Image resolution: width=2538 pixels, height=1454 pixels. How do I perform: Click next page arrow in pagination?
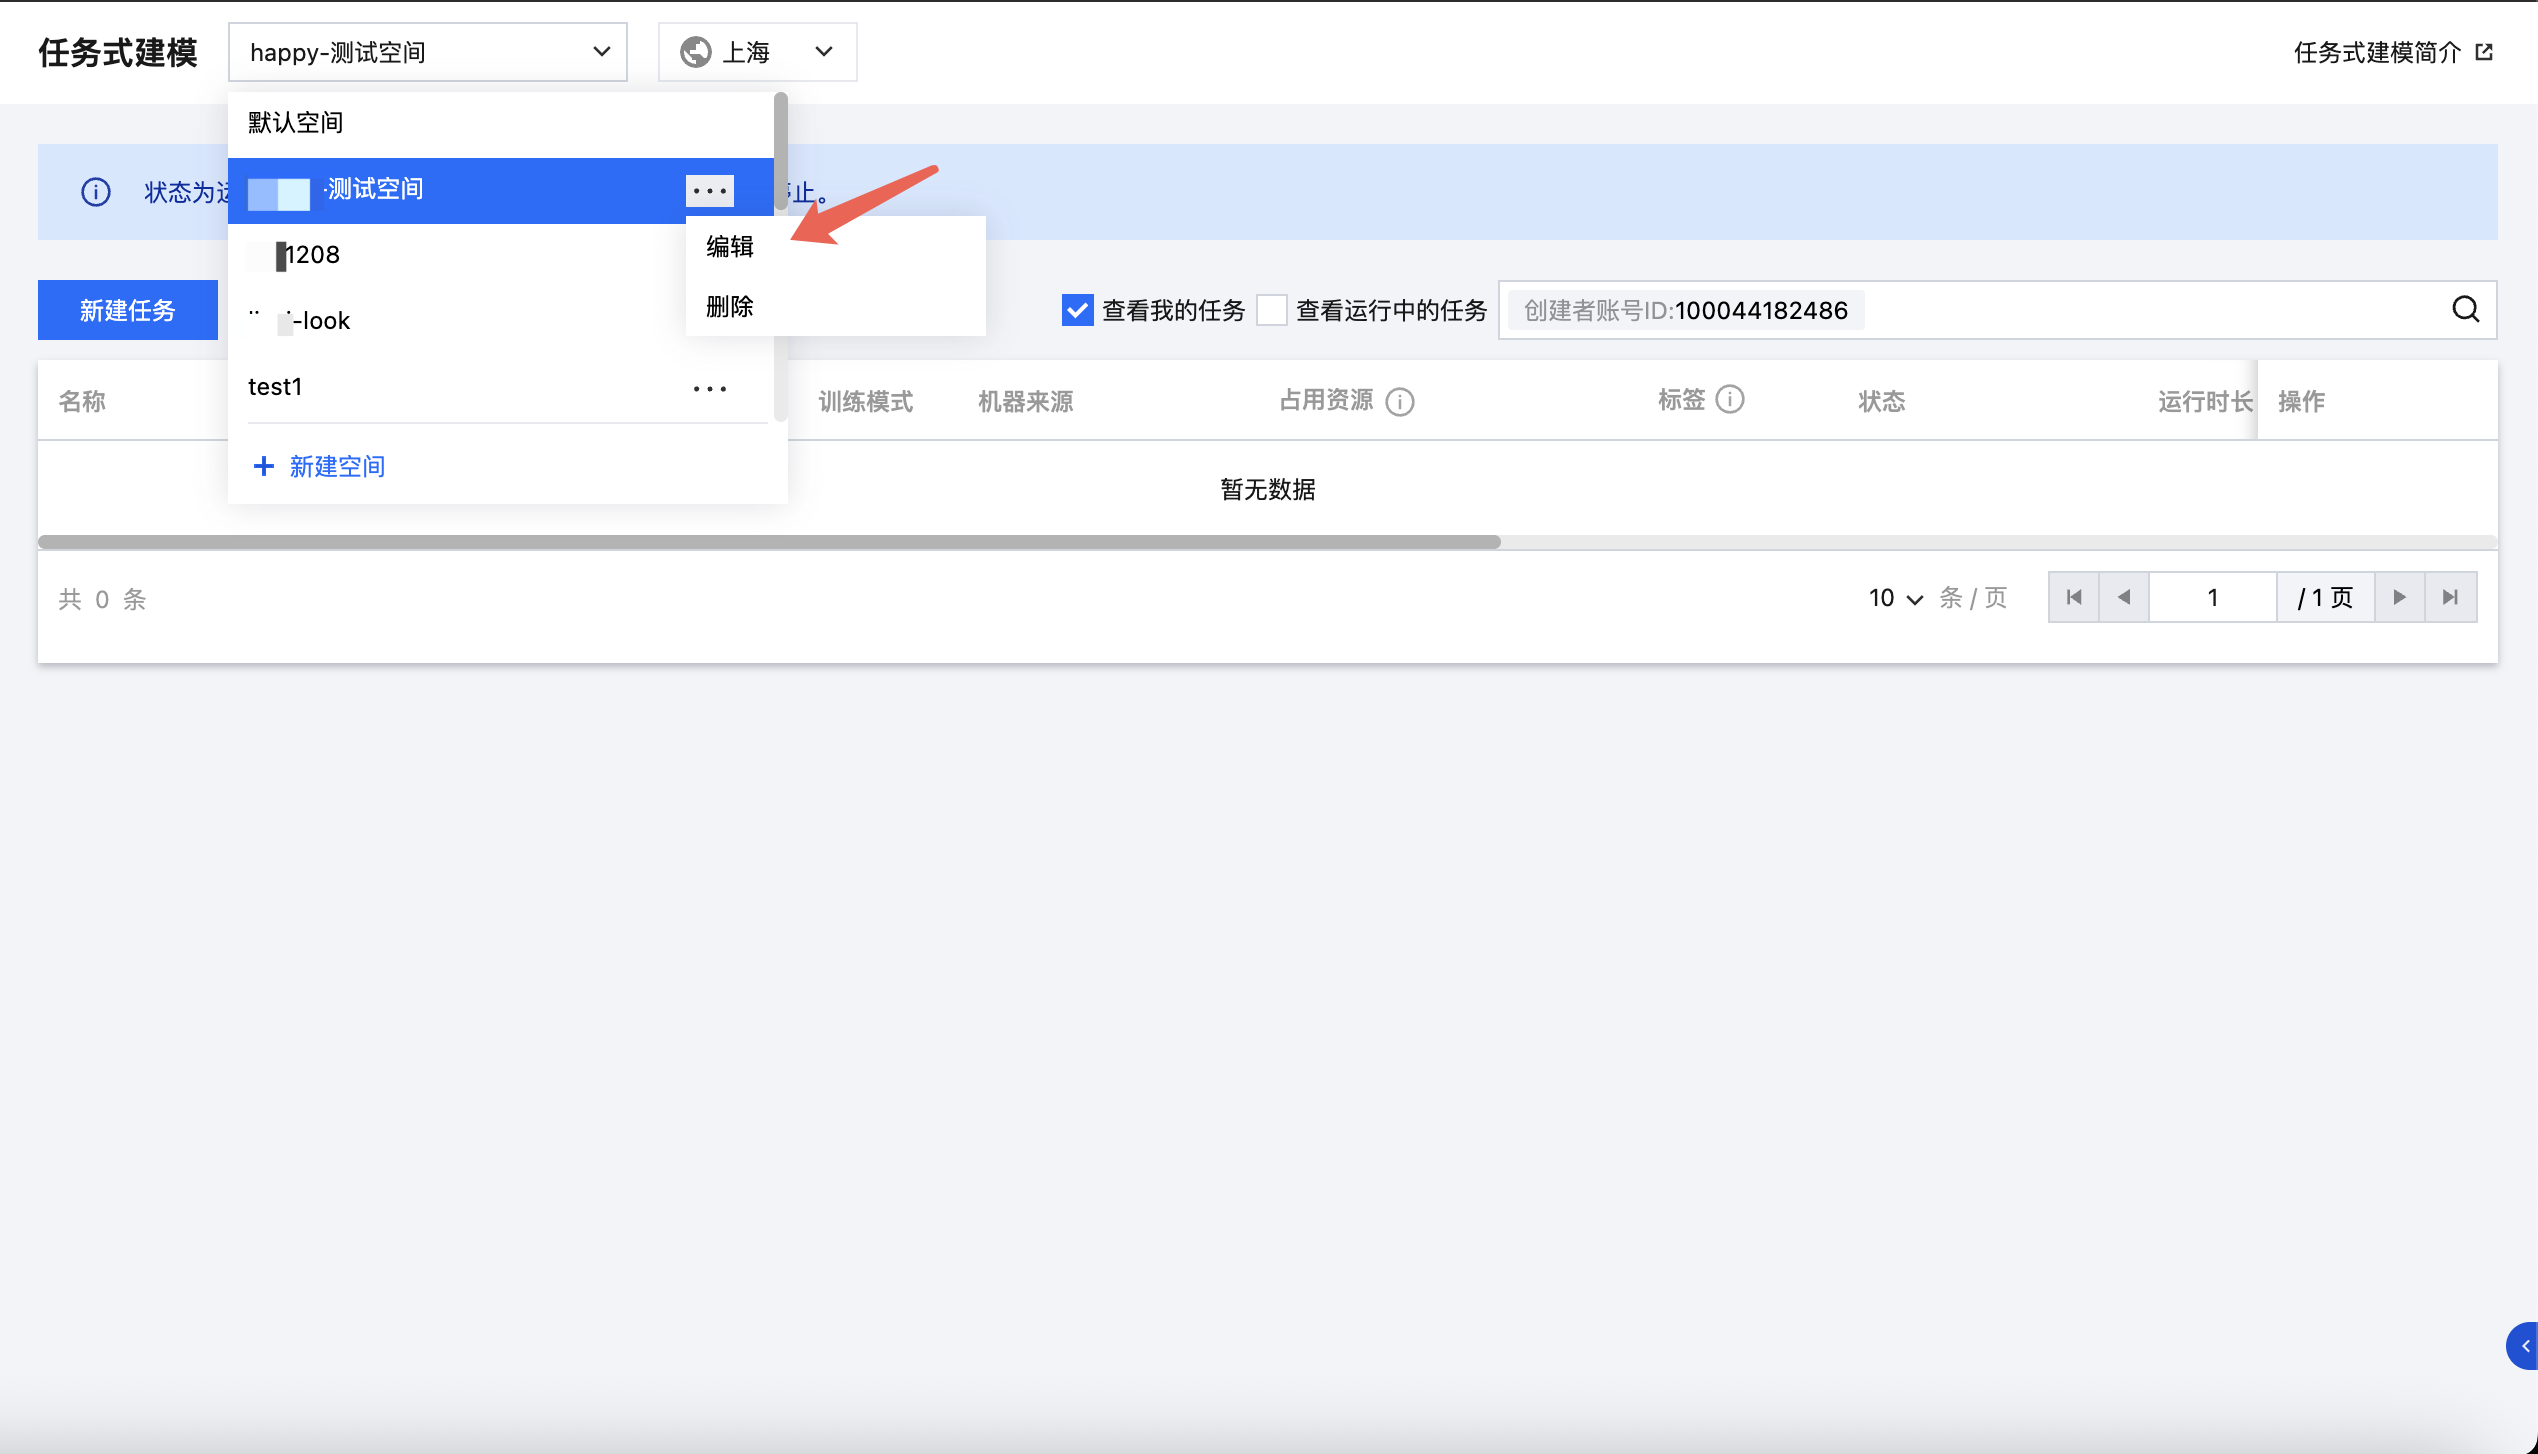coord(2399,598)
